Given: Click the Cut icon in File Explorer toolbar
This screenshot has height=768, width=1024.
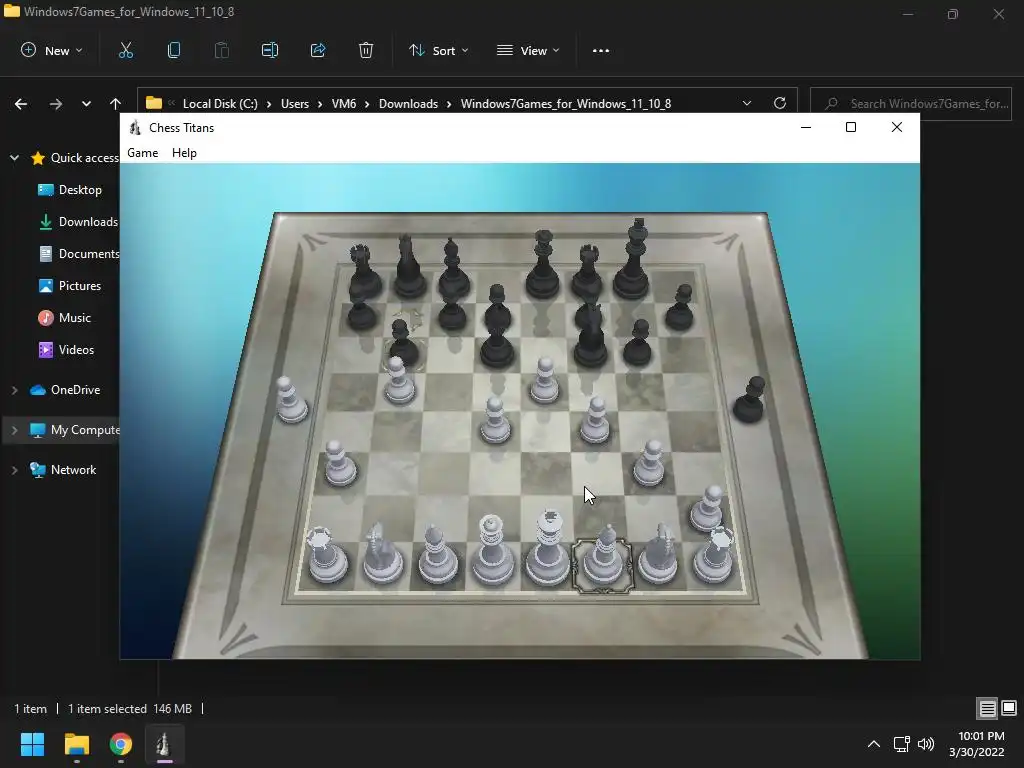Looking at the screenshot, I should (x=126, y=50).
